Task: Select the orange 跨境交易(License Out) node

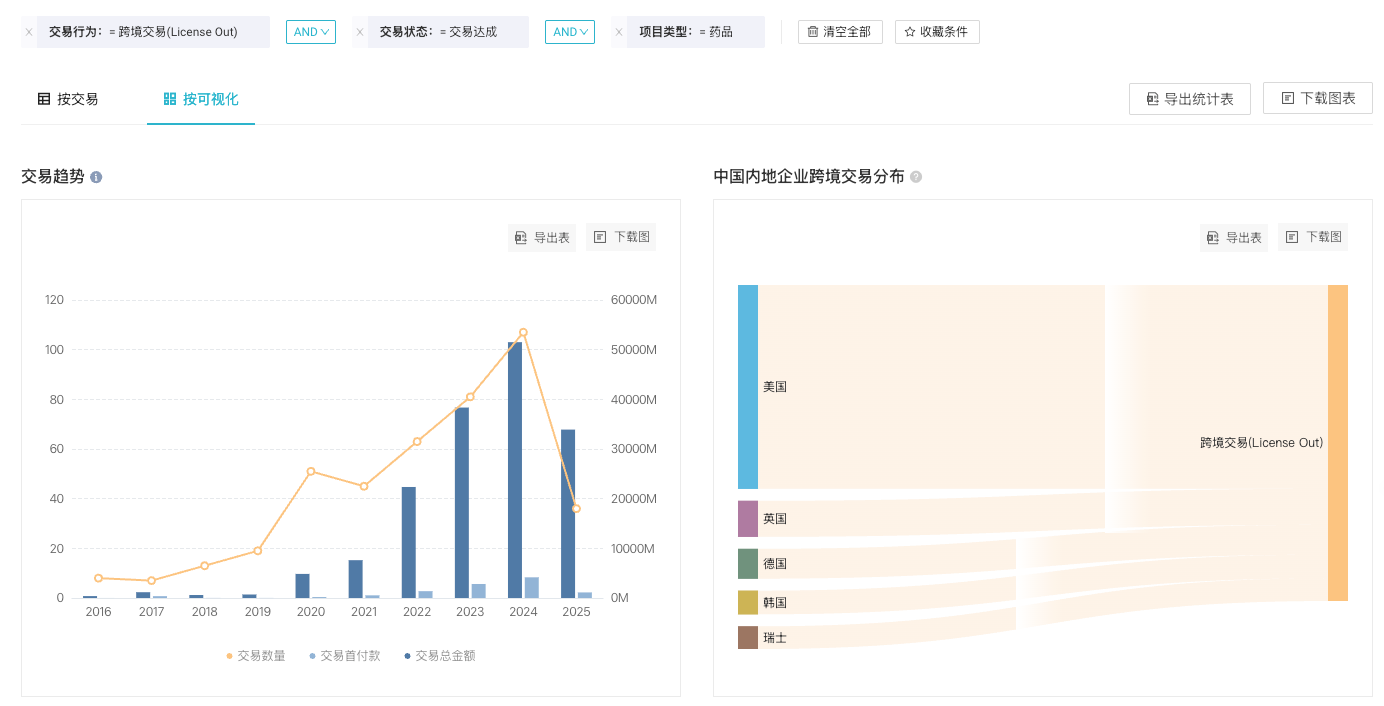Action: [1338, 443]
